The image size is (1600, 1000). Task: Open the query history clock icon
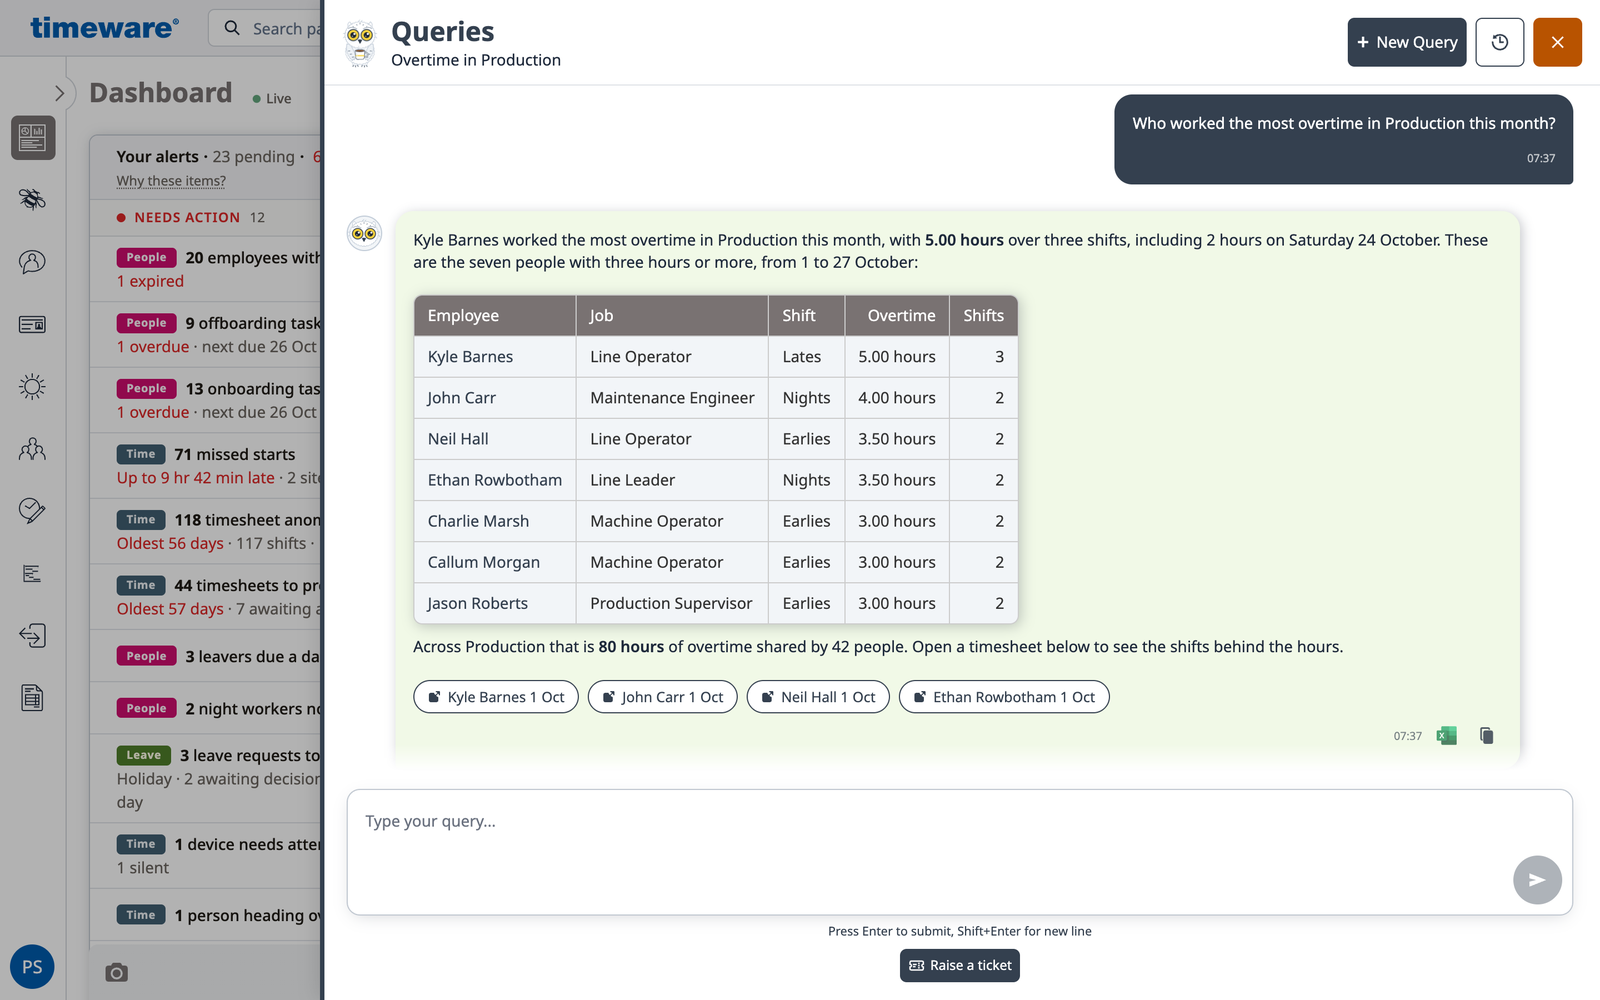[x=1499, y=42]
